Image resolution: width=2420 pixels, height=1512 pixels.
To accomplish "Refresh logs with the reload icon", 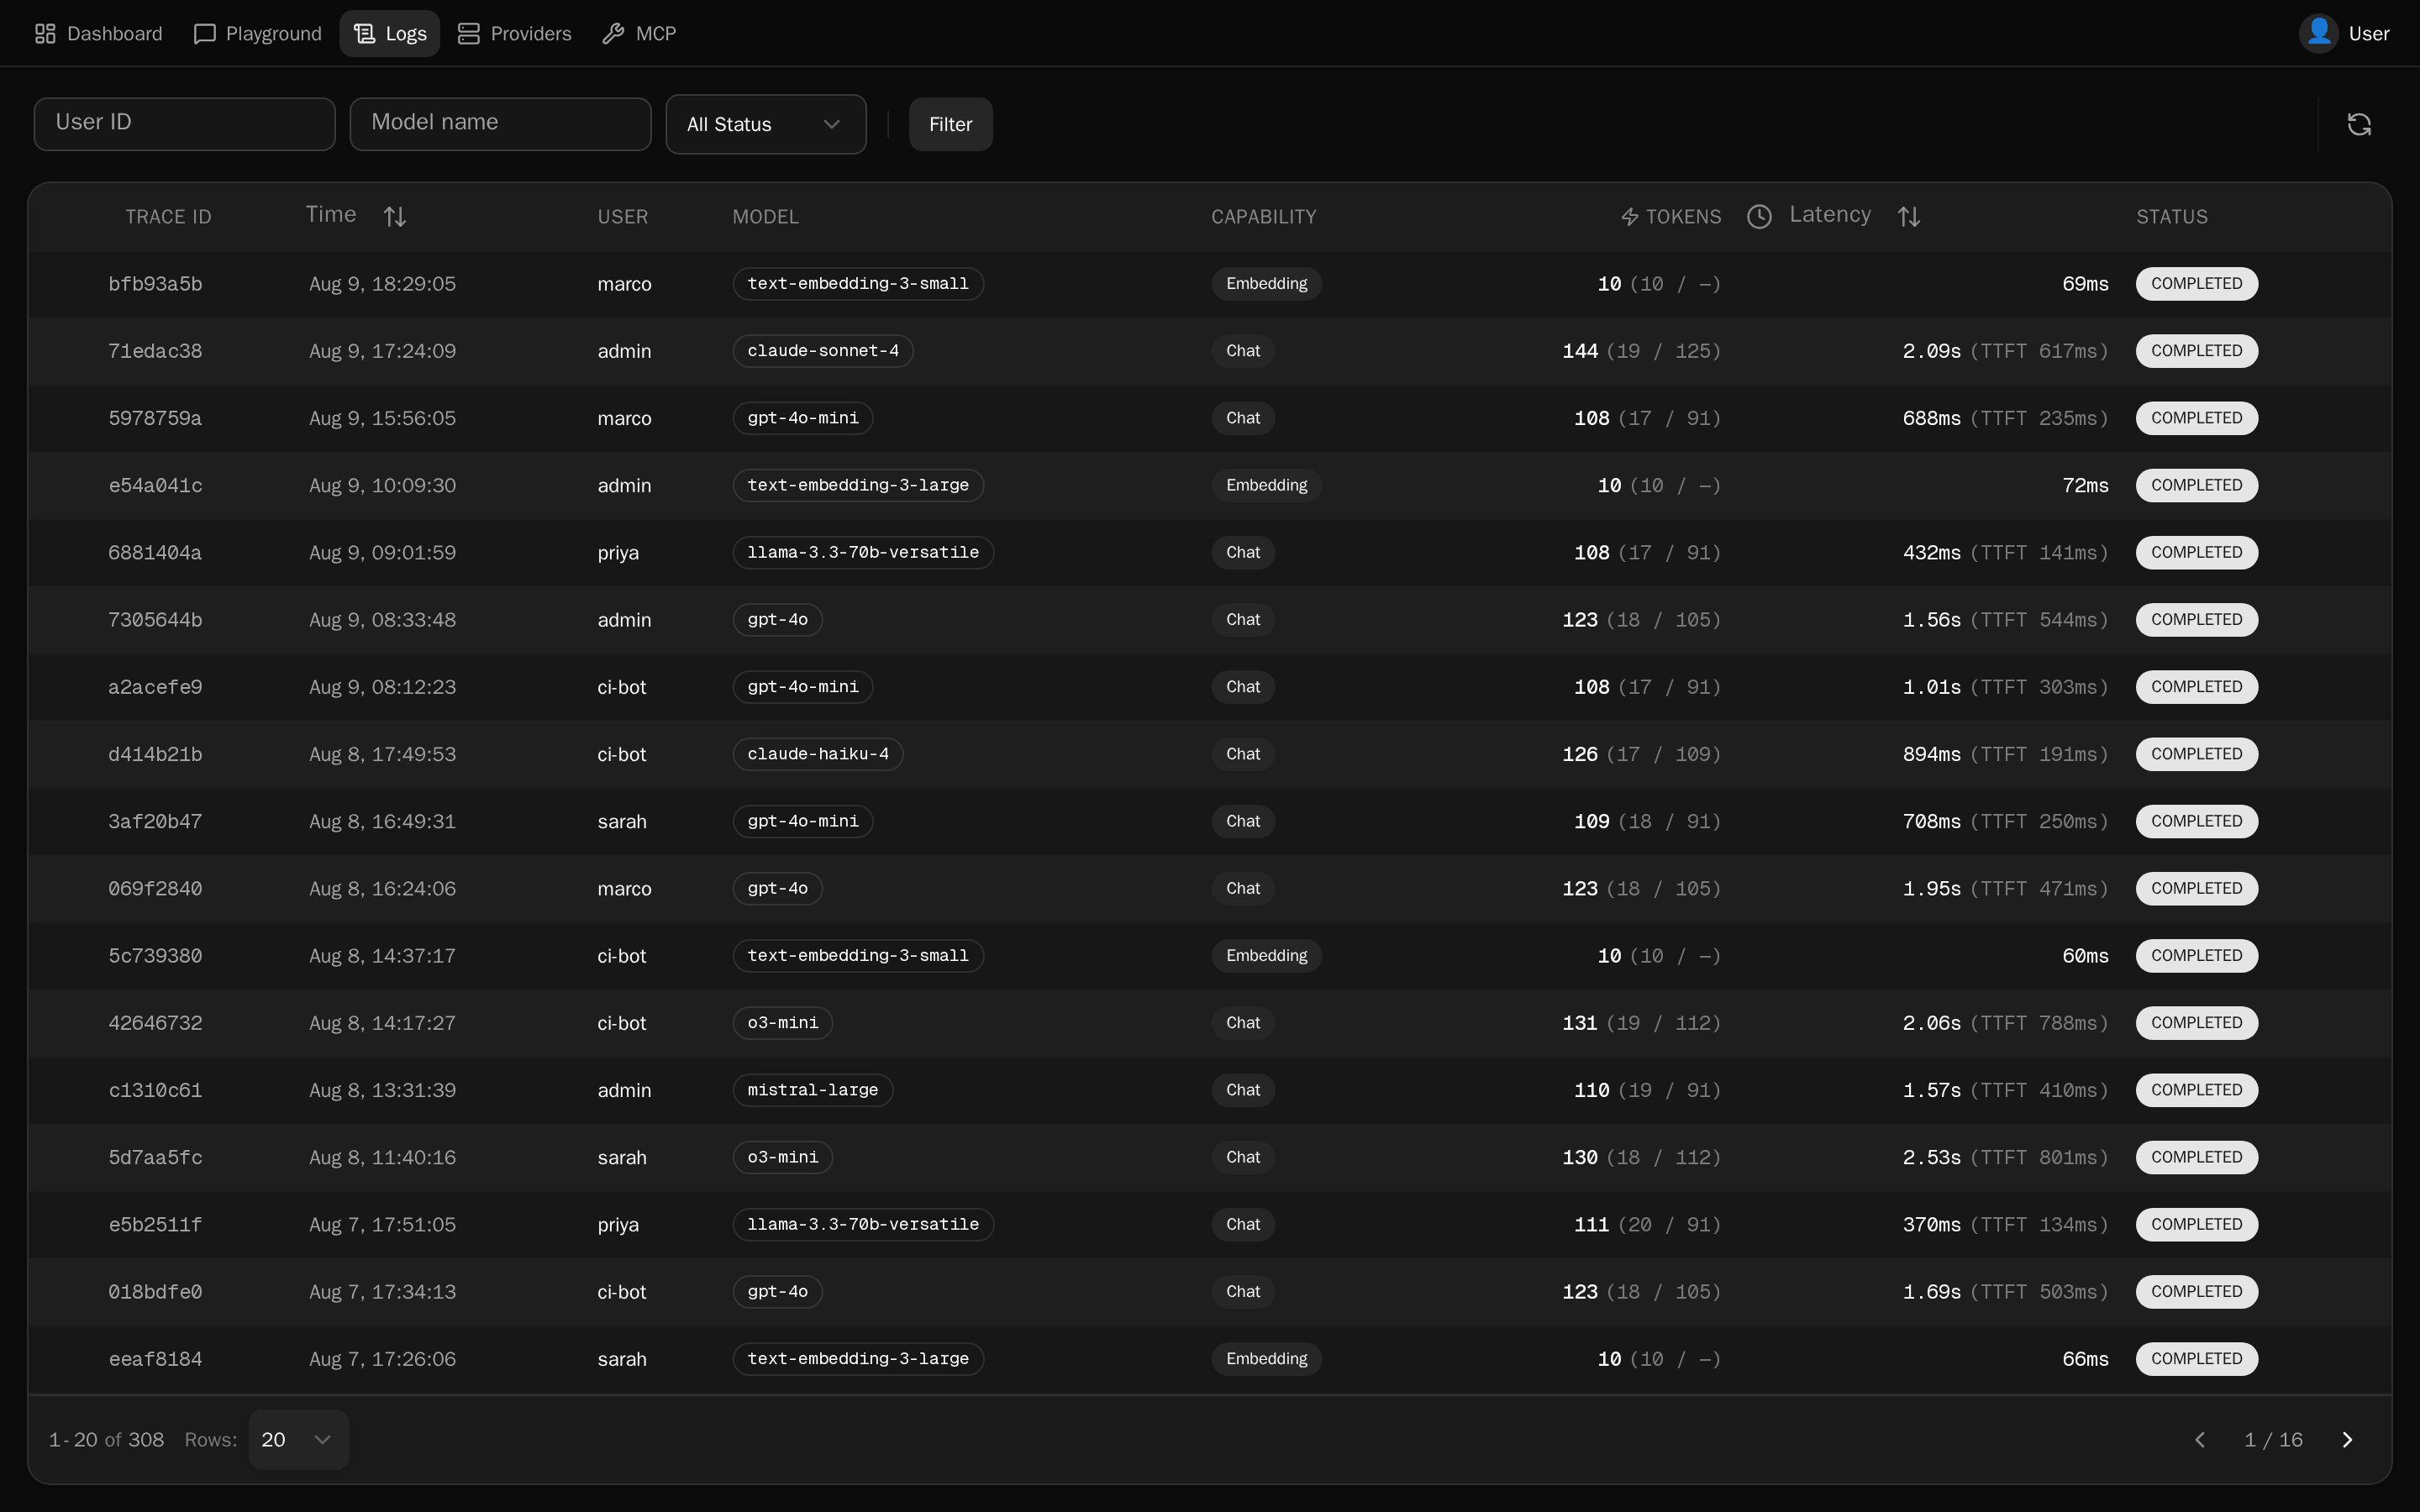I will point(2359,124).
